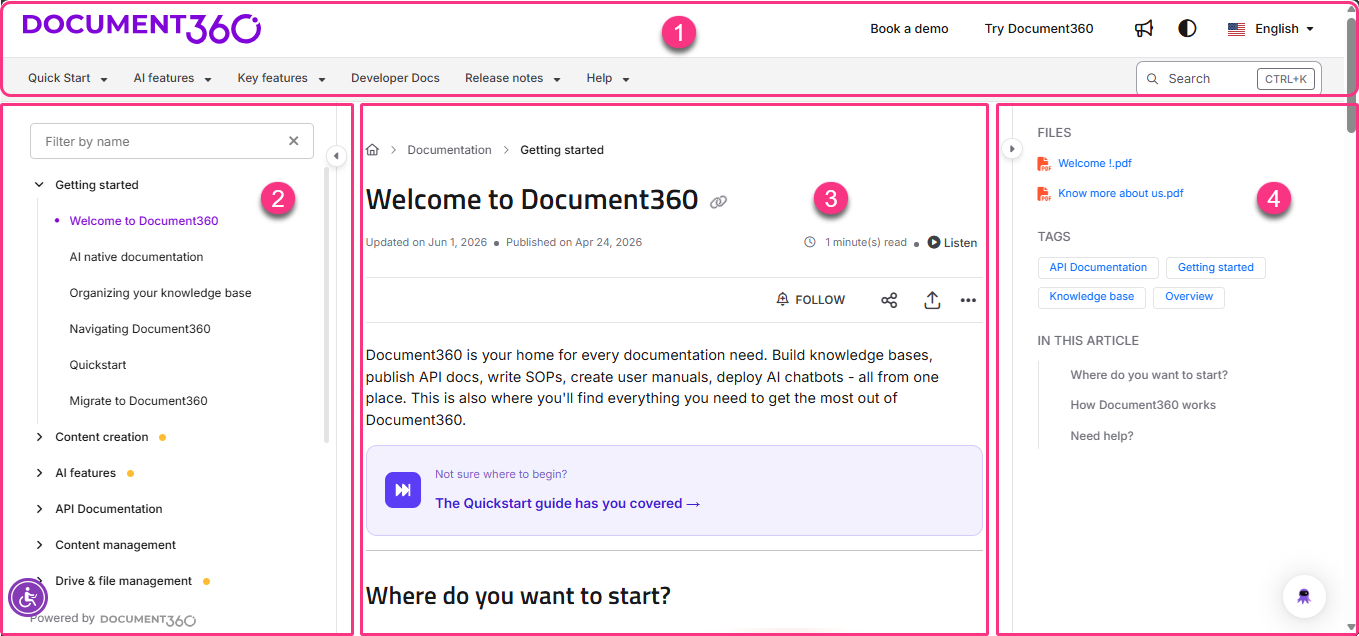Toggle the dark/light contrast theme icon
The height and width of the screenshot is (636, 1359).
pyautogui.click(x=1187, y=29)
